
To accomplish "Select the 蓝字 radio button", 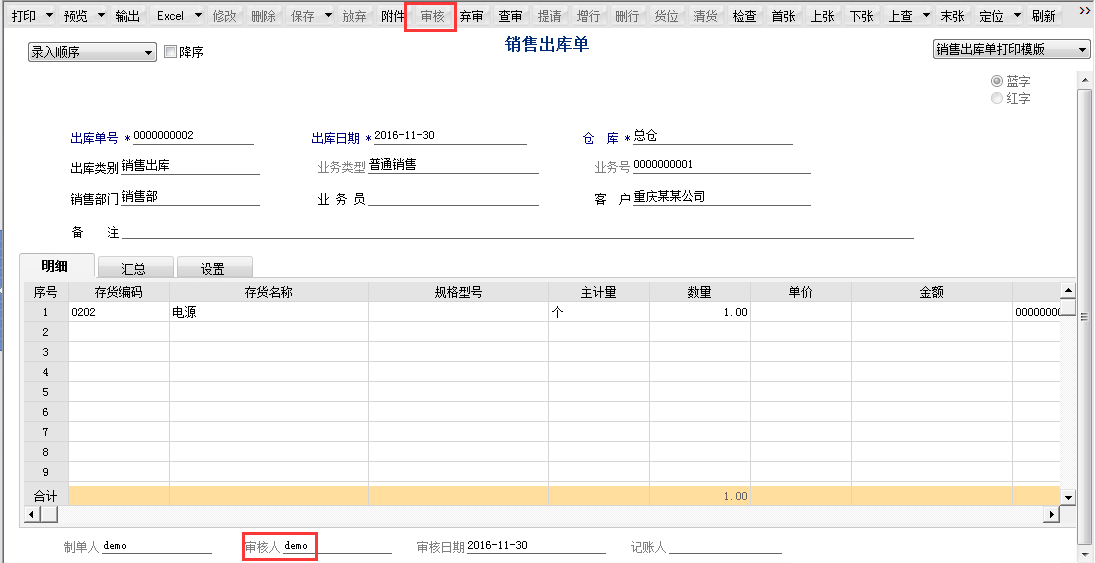I will point(996,81).
